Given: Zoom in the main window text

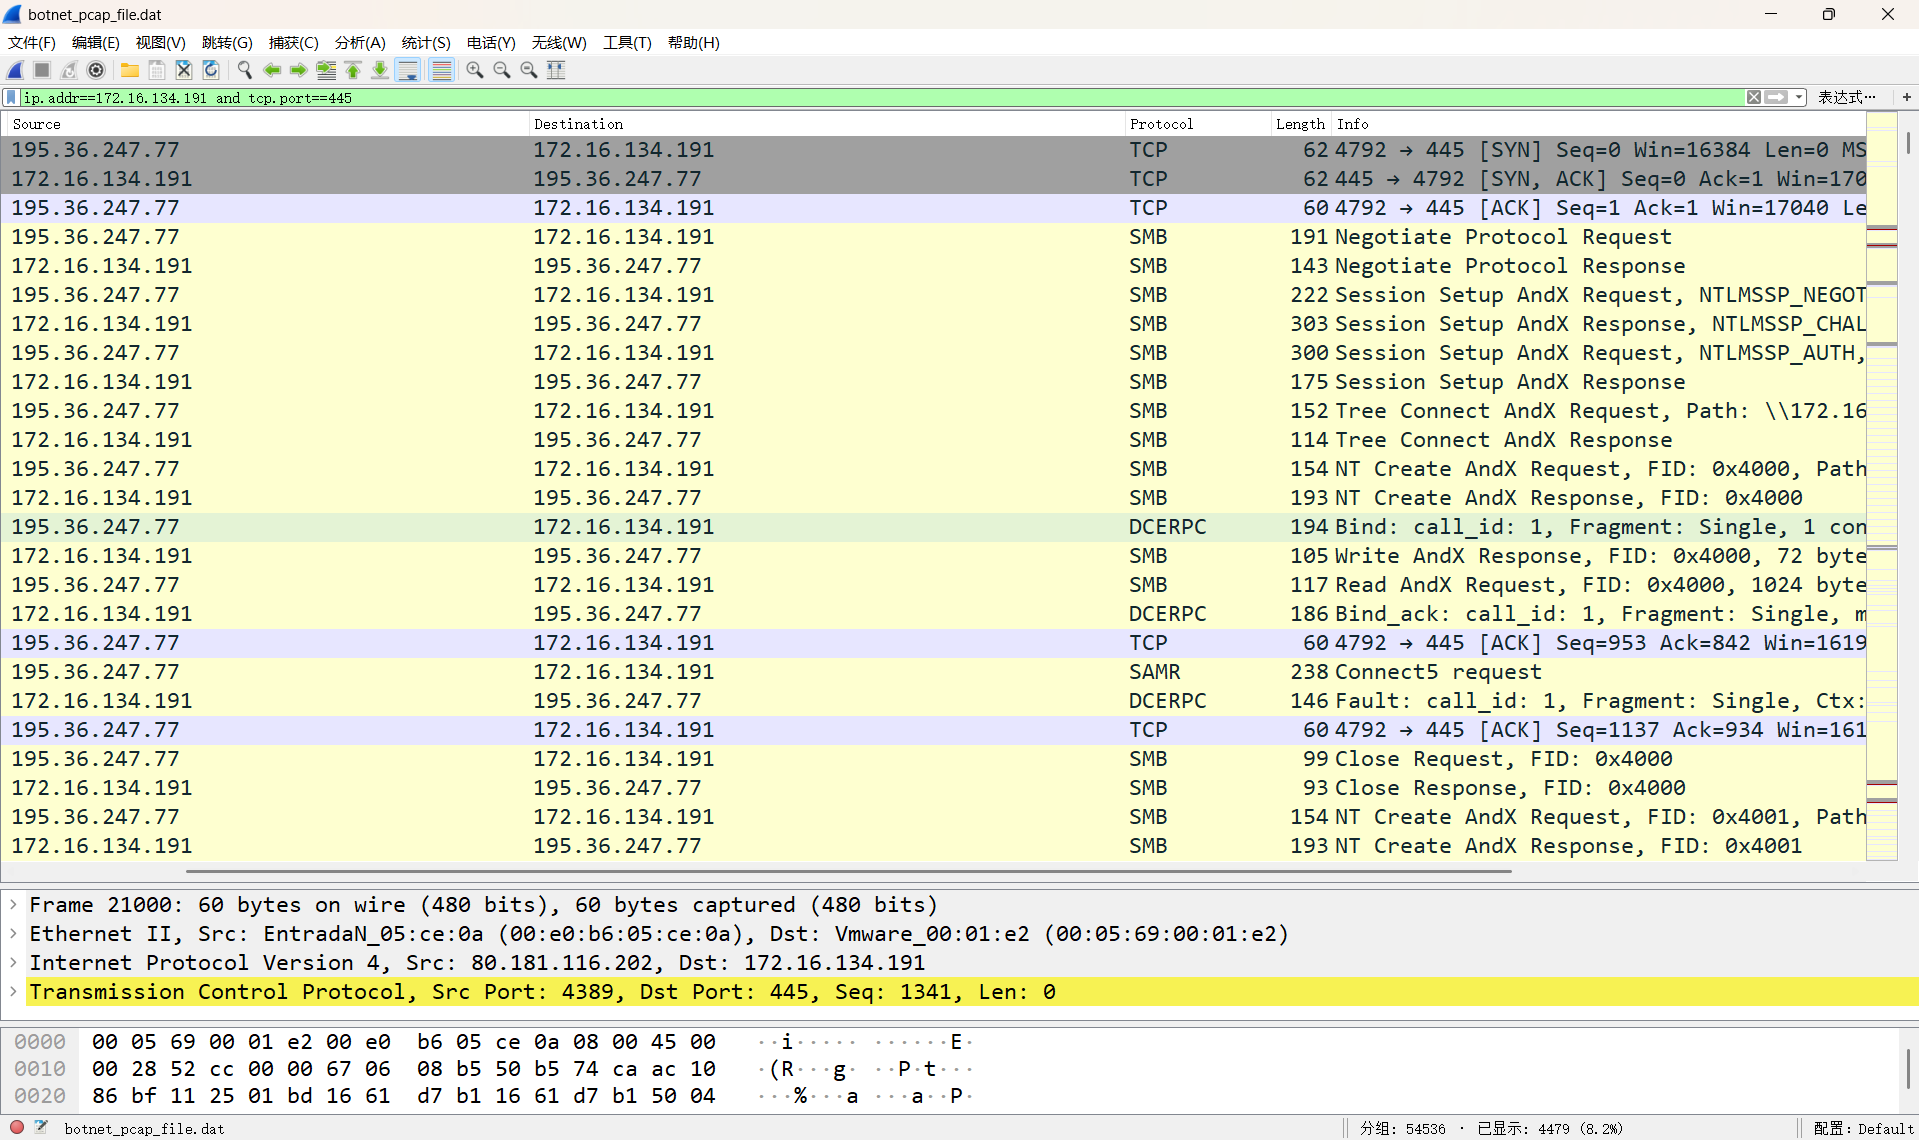Looking at the screenshot, I should tap(475, 70).
